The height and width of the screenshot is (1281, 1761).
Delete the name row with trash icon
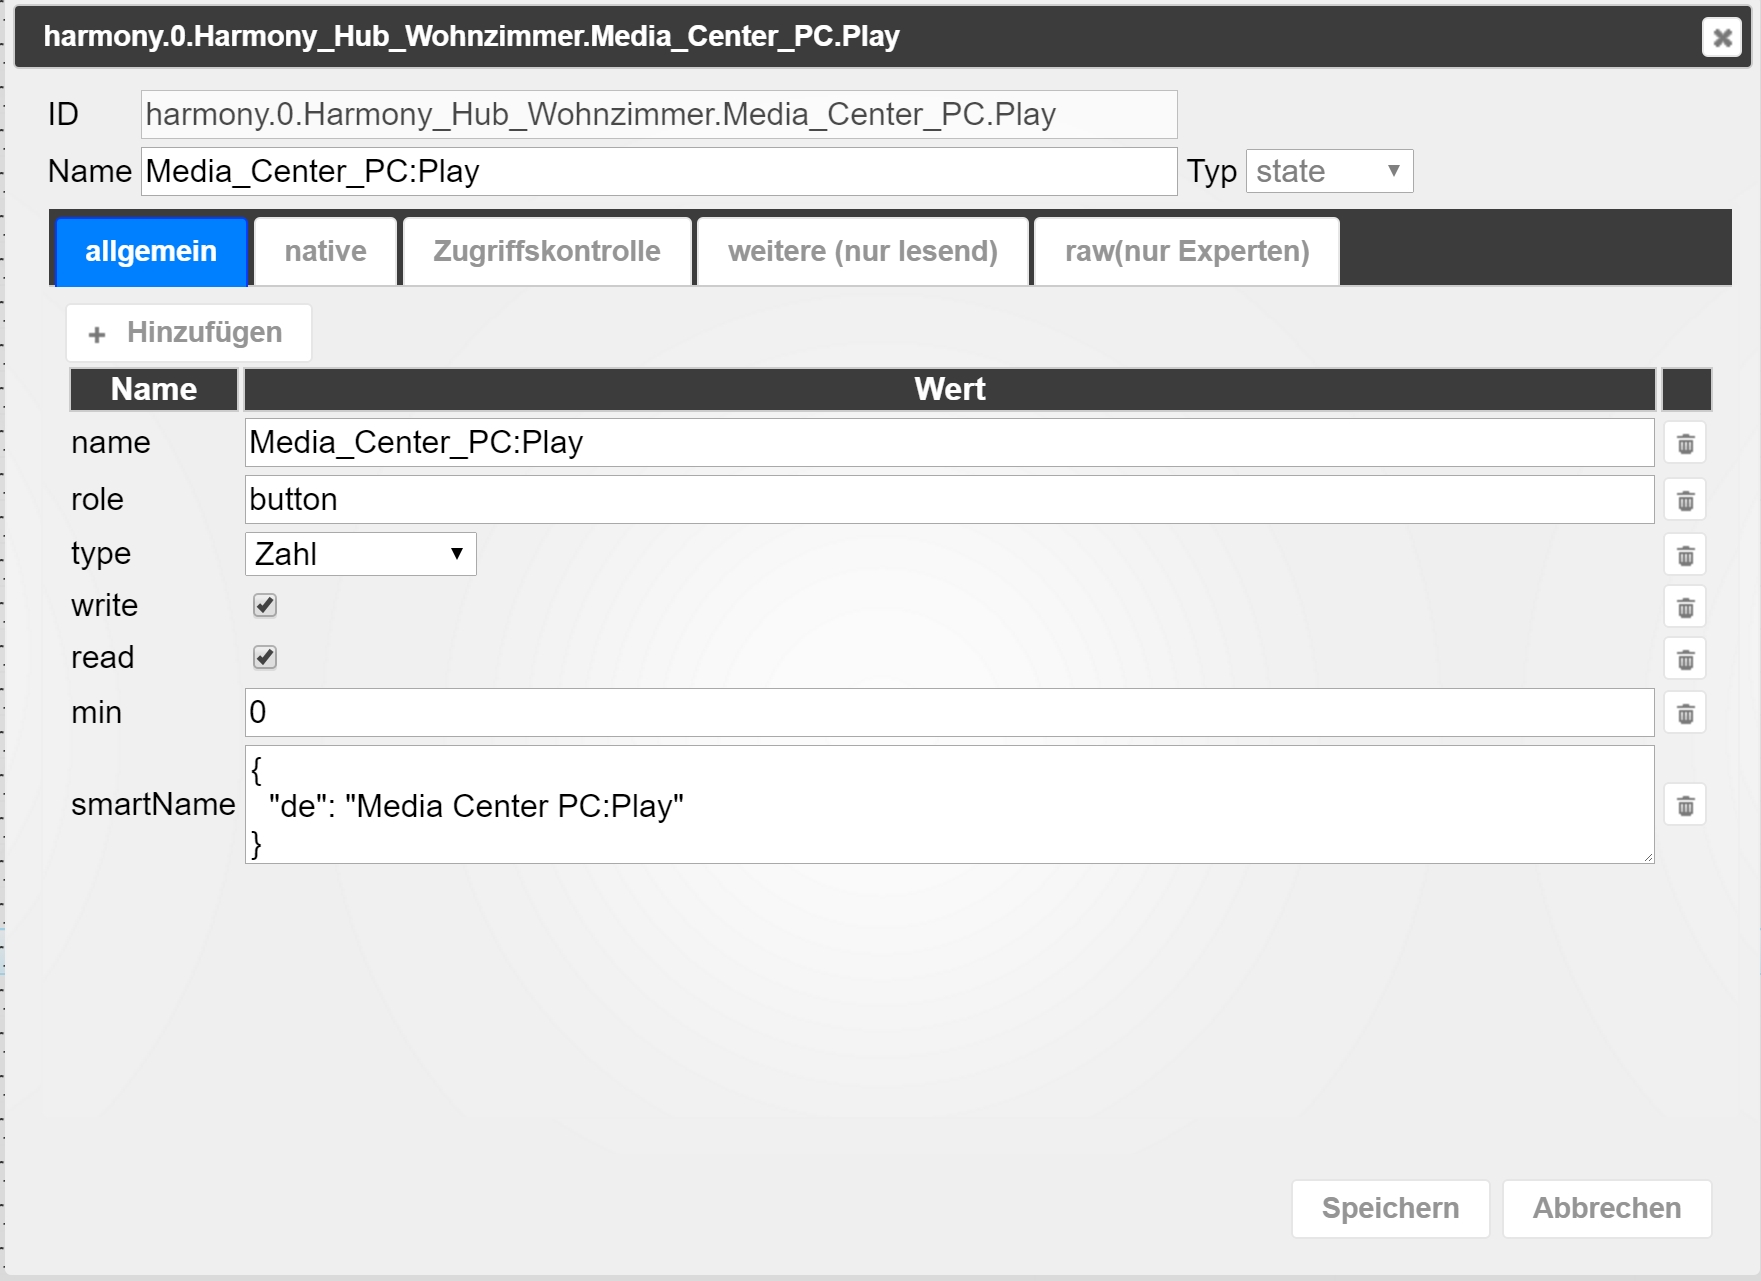[1685, 443]
